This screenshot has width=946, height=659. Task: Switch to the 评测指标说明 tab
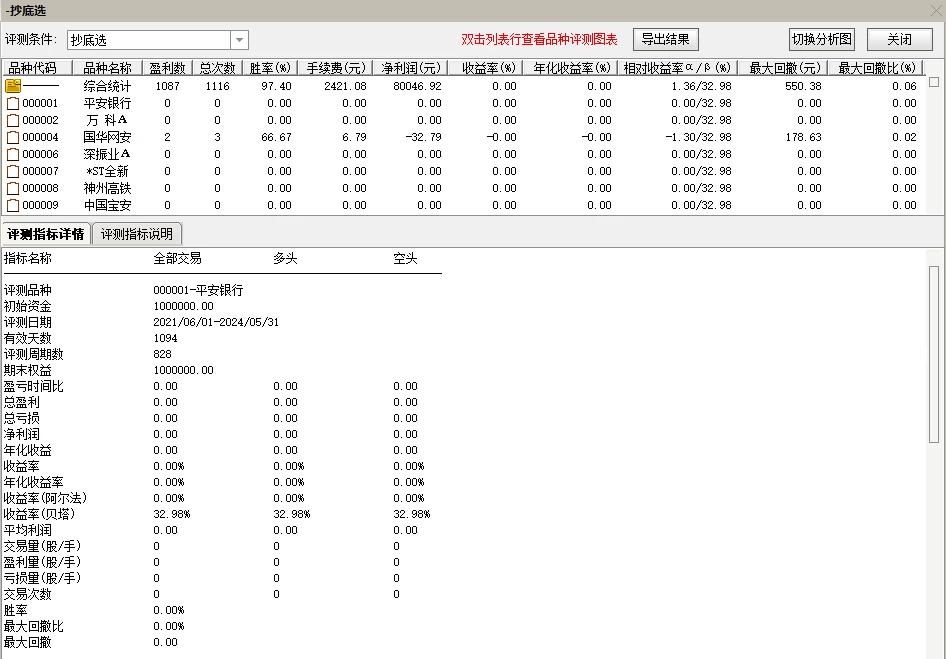(136, 234)
